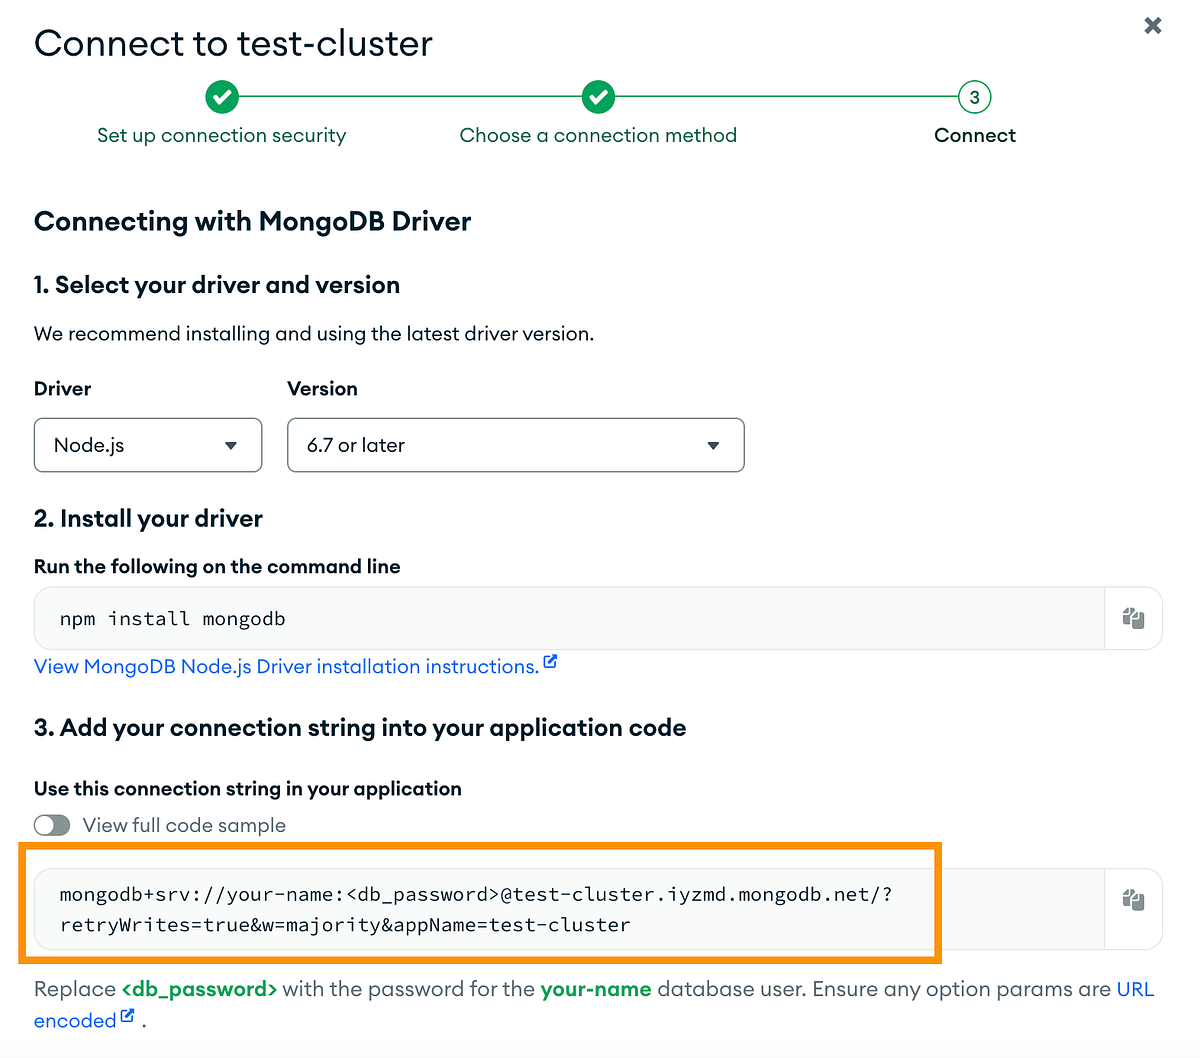
Task: Go to Set up connection security step
Action: 221,134
